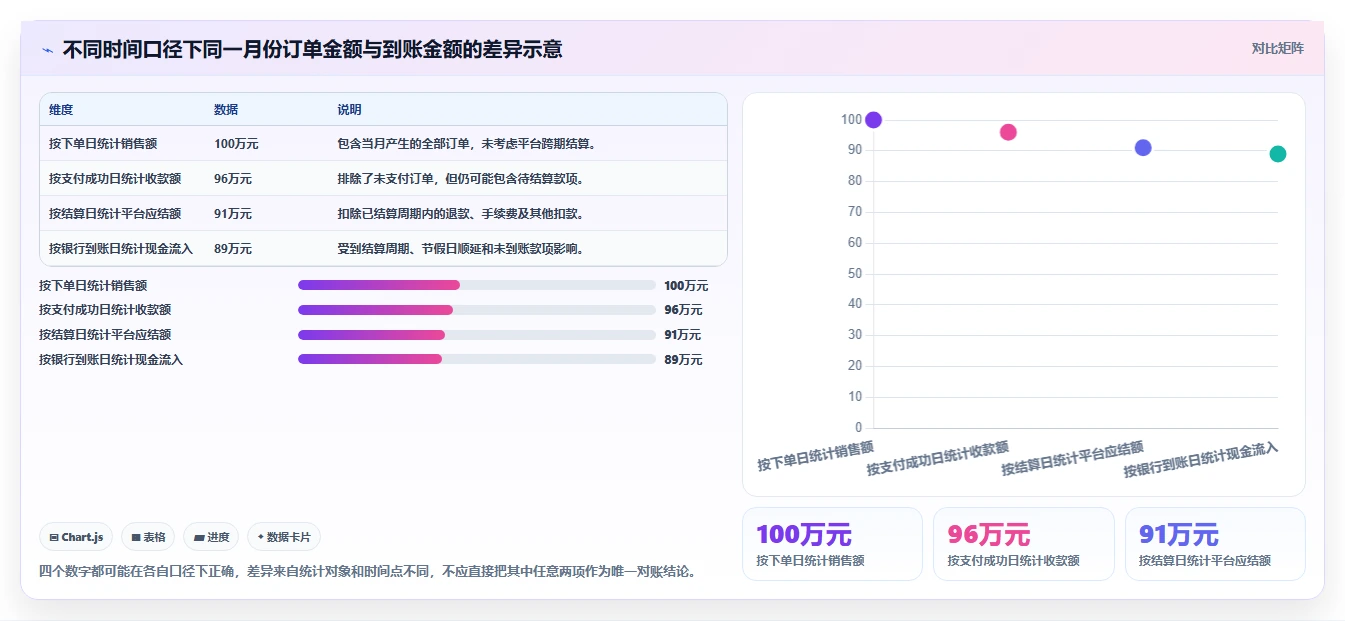Viewport: 1345px width, 621px height.
Task: Select the Chart.js tag chip
Action: (x=77, y=537)
